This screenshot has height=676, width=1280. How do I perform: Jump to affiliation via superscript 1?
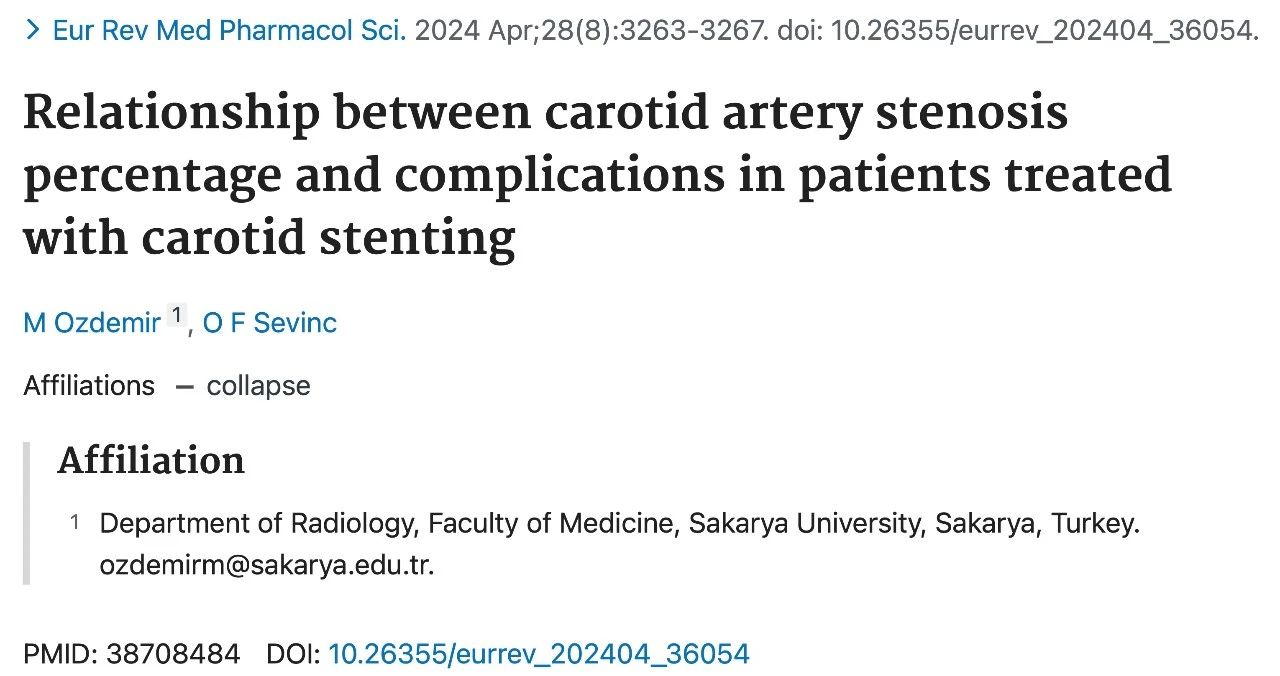176,316
